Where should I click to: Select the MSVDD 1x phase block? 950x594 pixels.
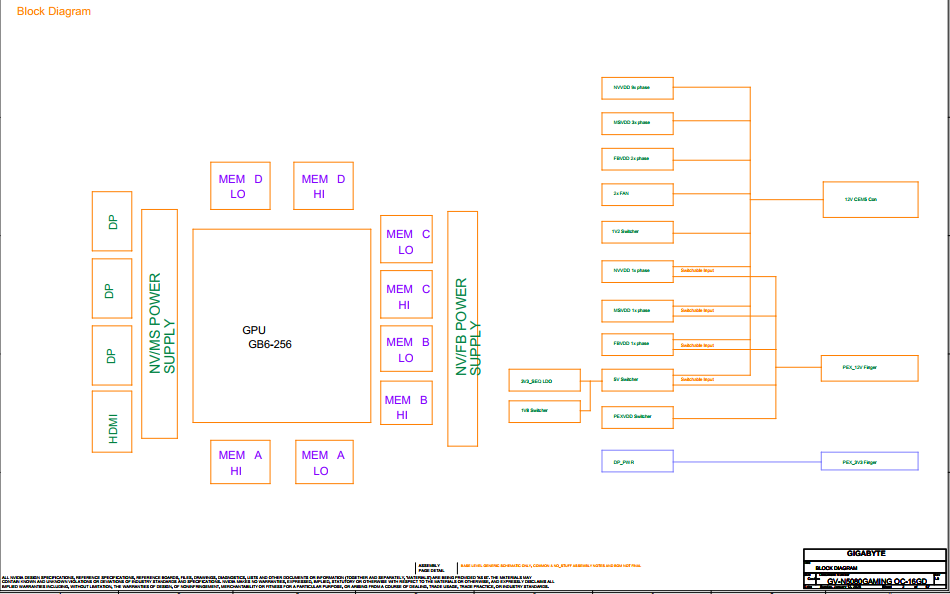637,310
